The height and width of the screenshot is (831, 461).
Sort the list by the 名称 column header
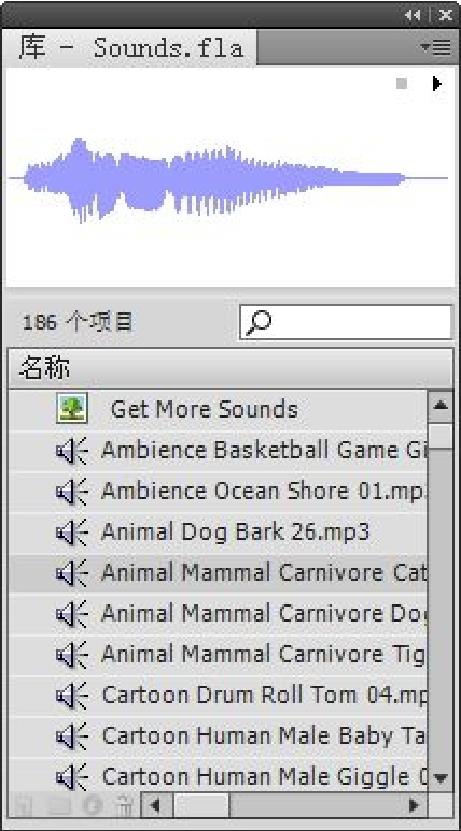[x=231, y=368]
